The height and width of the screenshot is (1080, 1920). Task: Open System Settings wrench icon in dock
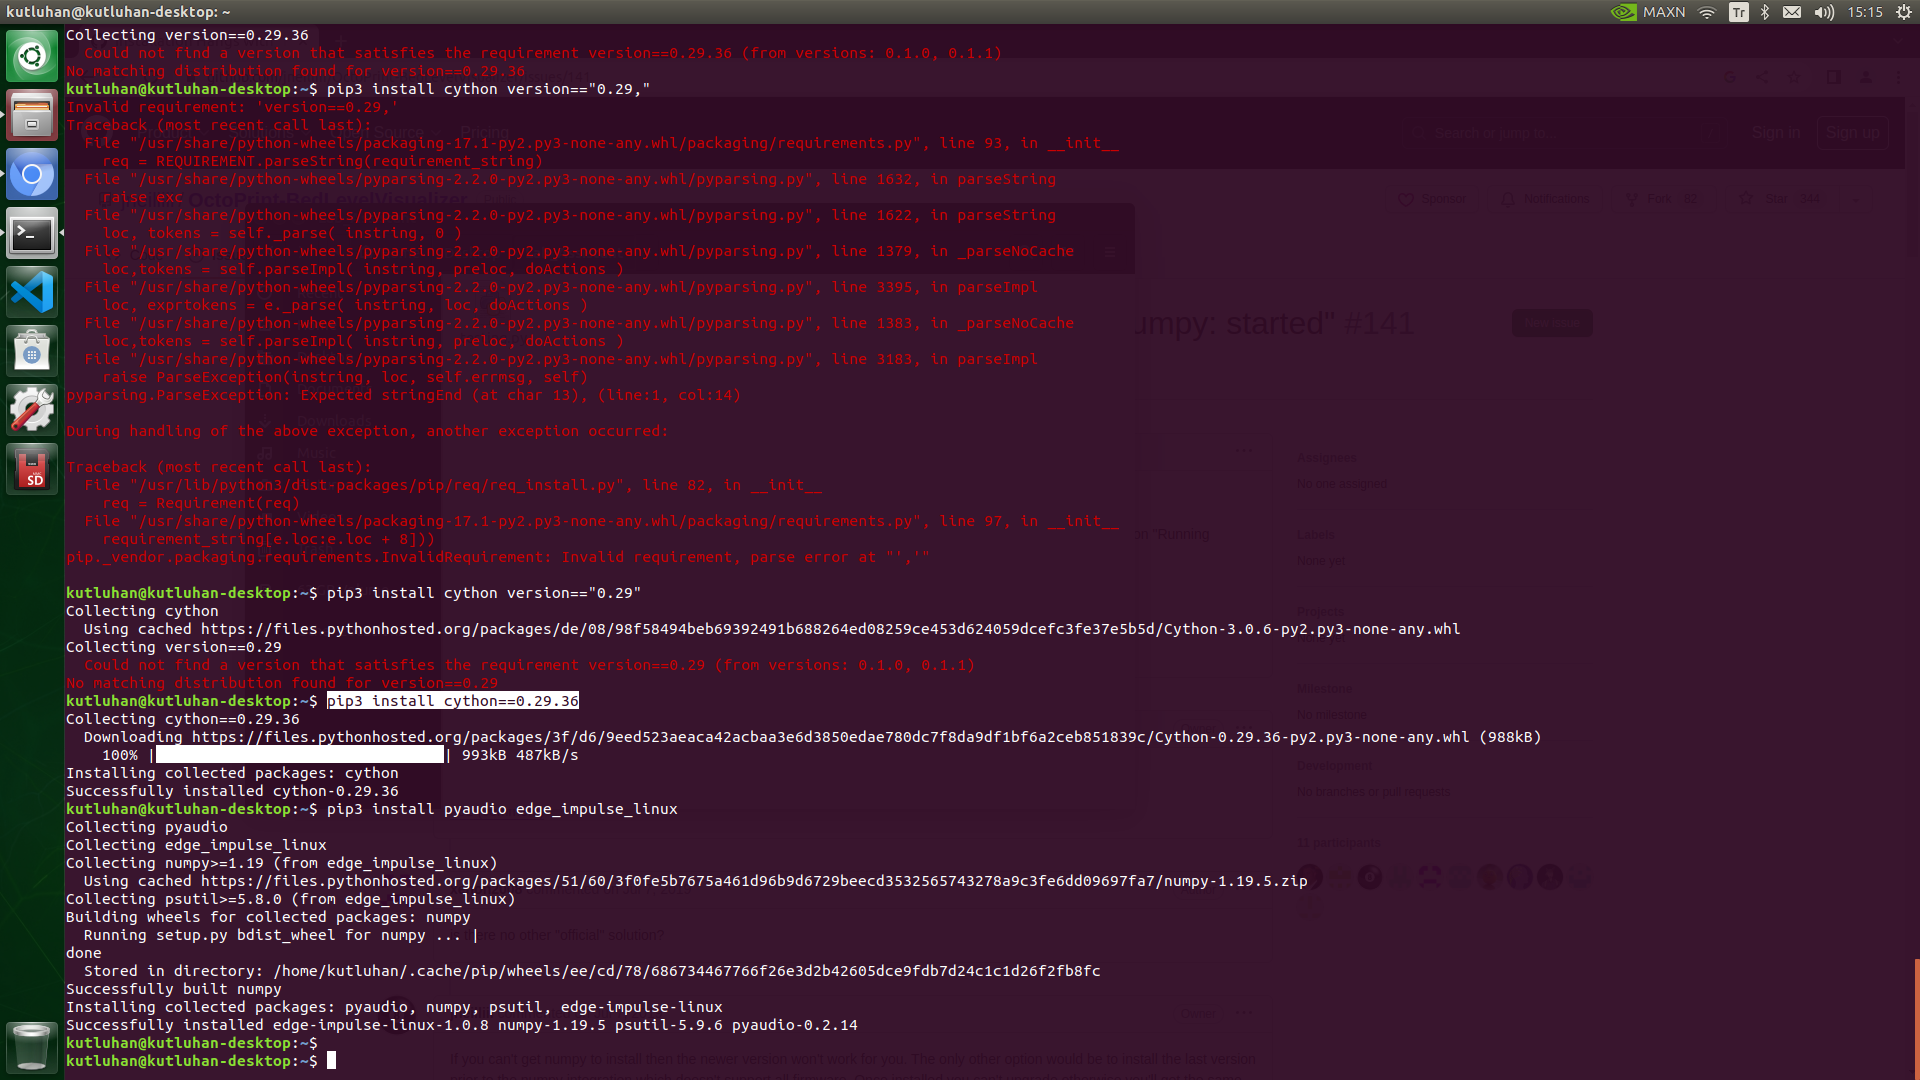click(32, 411)
